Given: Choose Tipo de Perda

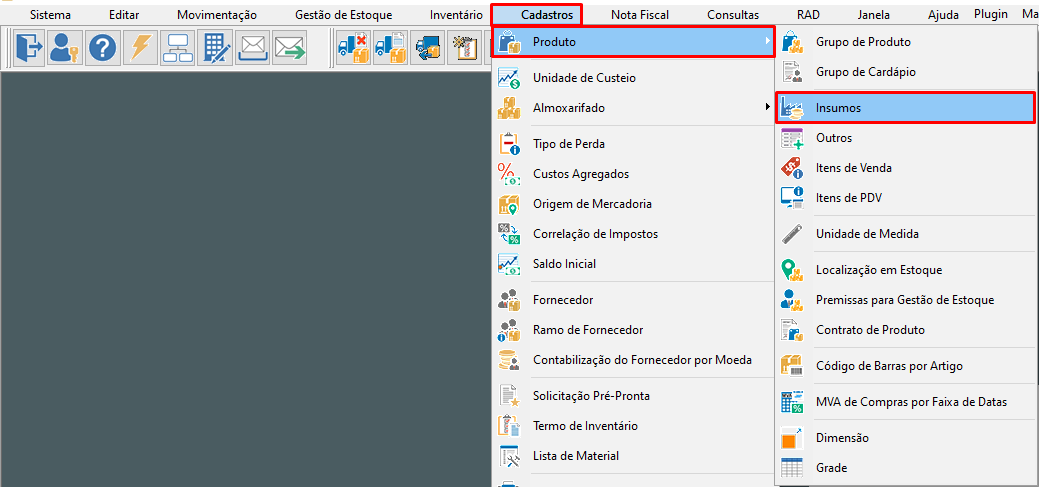Looking at the screenshot, I should pyautogui.click(x=633, y=144).
